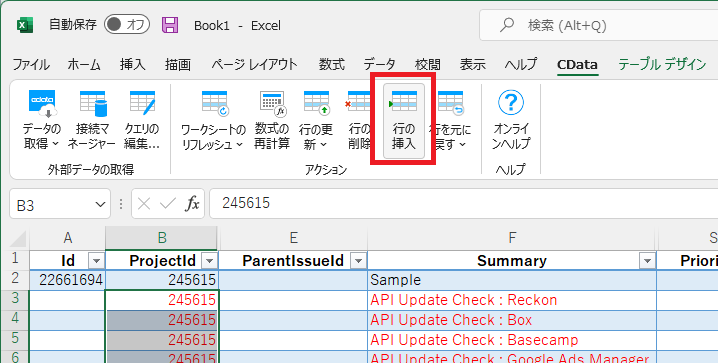This screenshot has width=718, height=363.
Task: Open the 接続マネージャー connection manager
Action: coord(92,120)
